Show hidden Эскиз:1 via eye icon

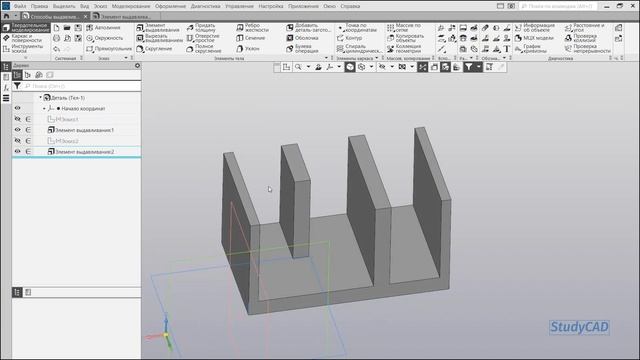[18, 119]
